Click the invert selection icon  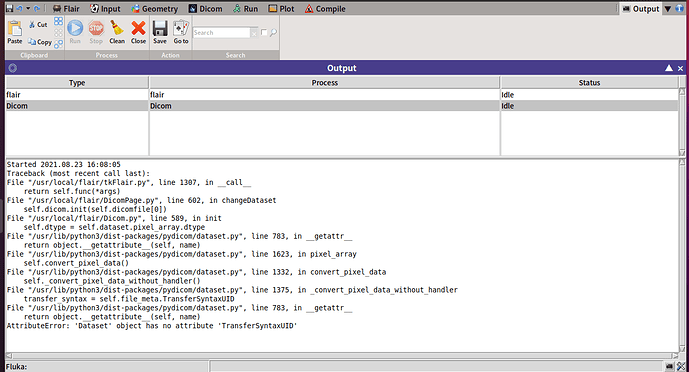[58, 43]
